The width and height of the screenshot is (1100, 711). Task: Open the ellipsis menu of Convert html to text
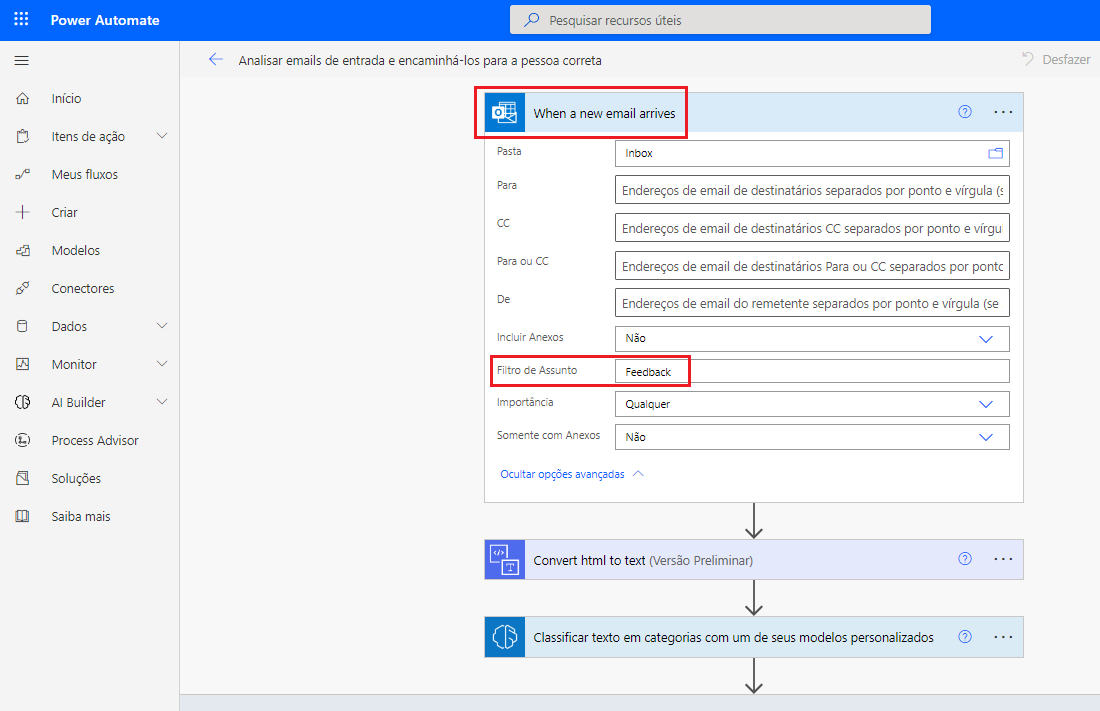(1003, 559)
